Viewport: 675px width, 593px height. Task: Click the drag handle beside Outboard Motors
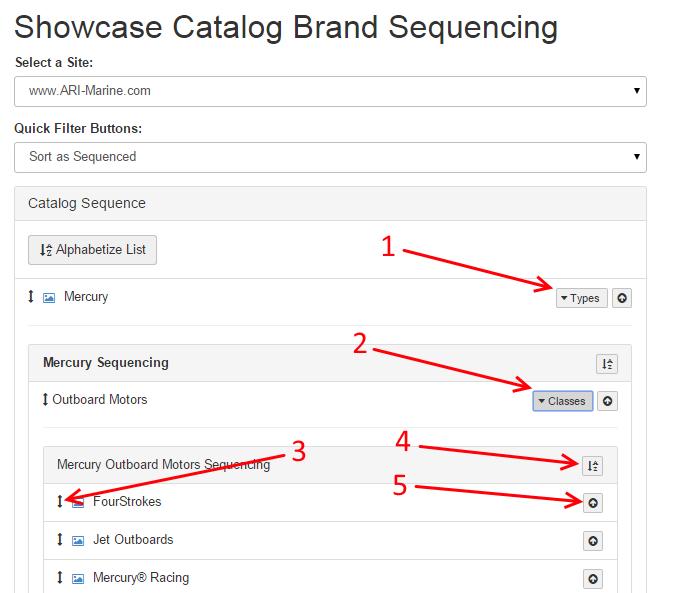pos(45,399)
